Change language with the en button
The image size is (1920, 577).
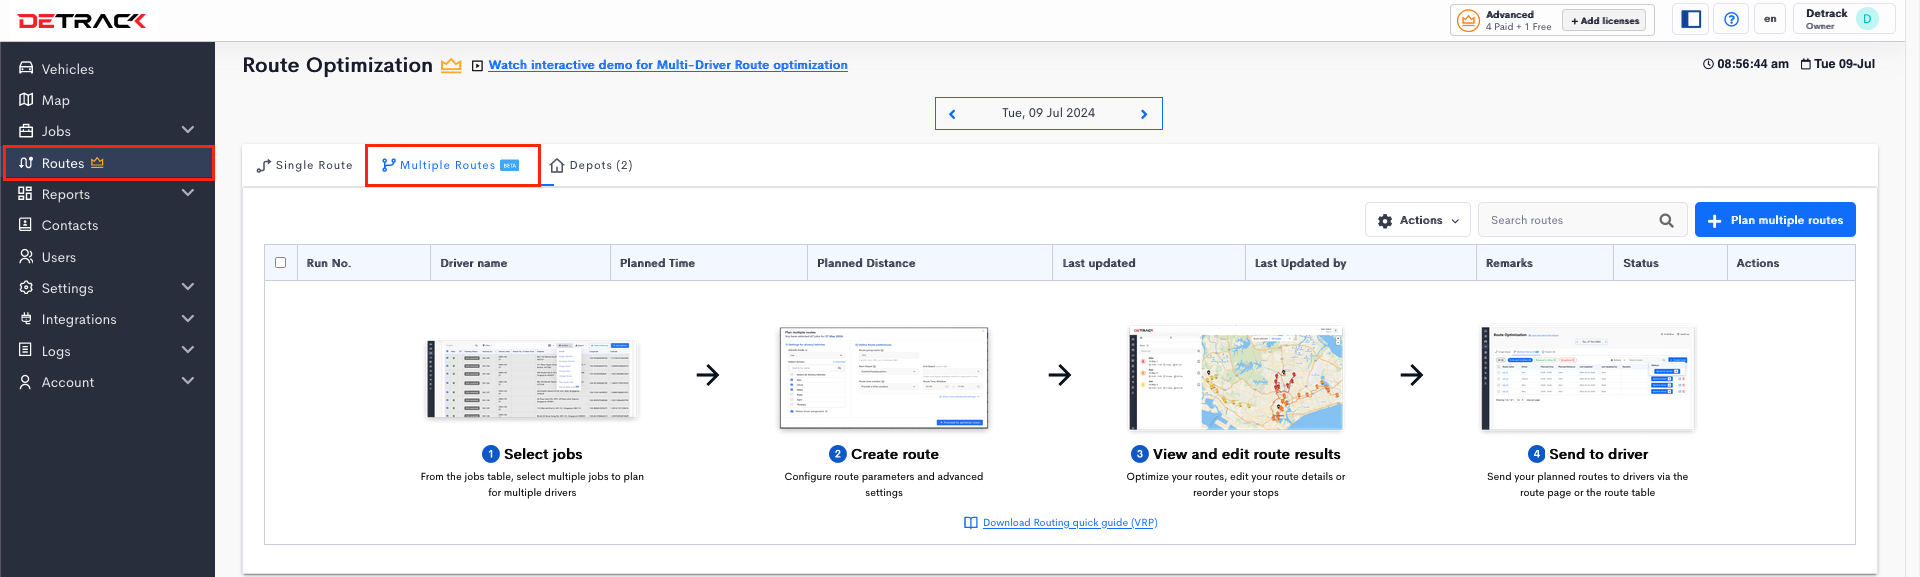pyautogui.click(x=1770, y=19)
